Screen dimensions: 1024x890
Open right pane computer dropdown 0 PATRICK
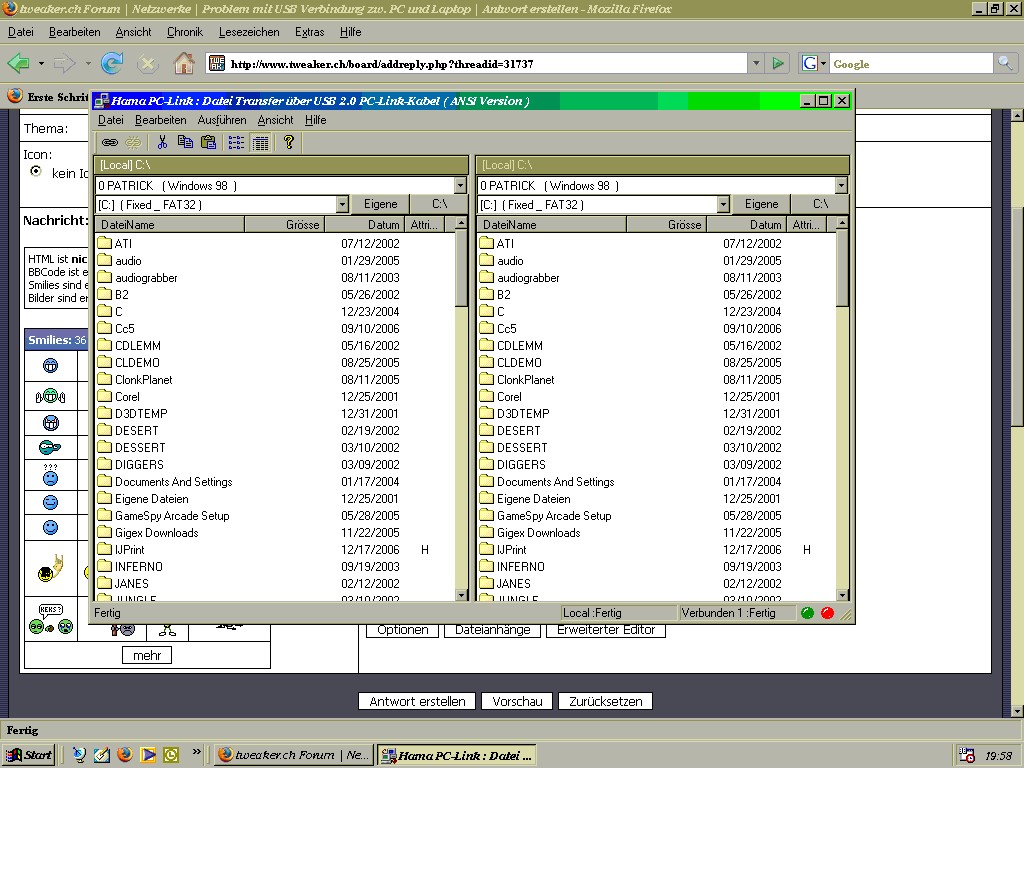pos(841,185)
